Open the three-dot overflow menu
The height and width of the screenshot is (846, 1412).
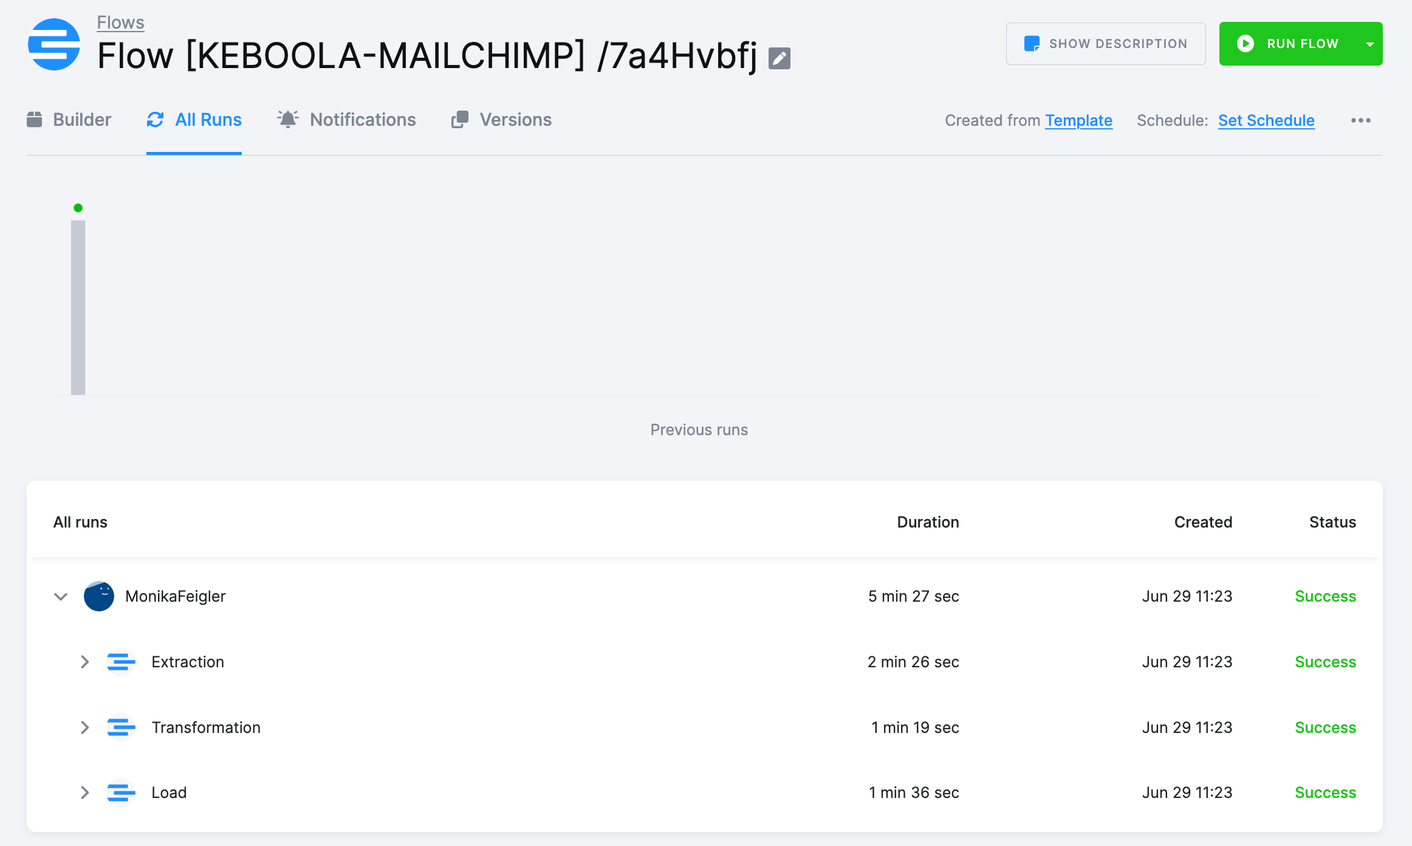1361,120
